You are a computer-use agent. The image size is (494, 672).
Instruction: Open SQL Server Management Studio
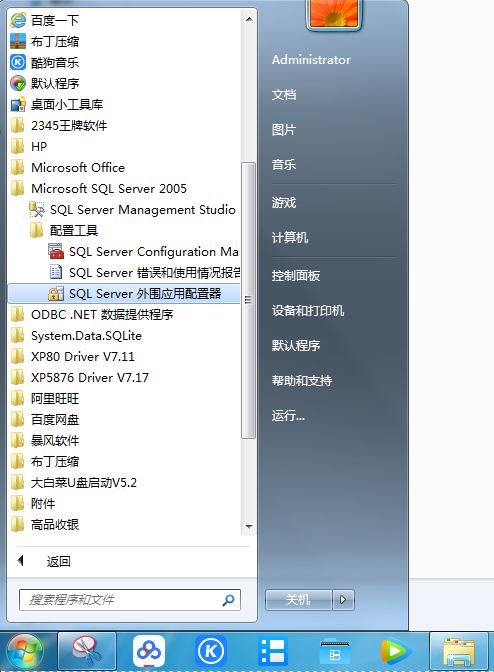132,210
